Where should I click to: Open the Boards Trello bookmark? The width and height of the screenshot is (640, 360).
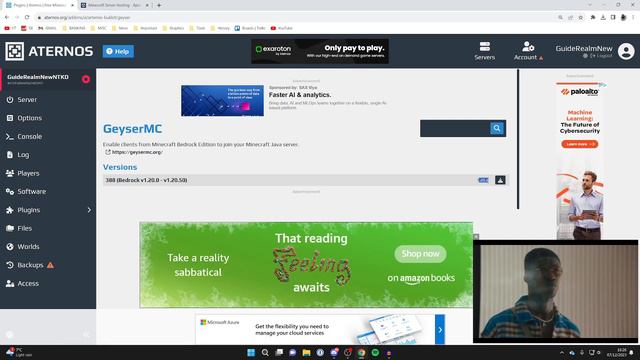pyautogui.click(x=250, y=28)
